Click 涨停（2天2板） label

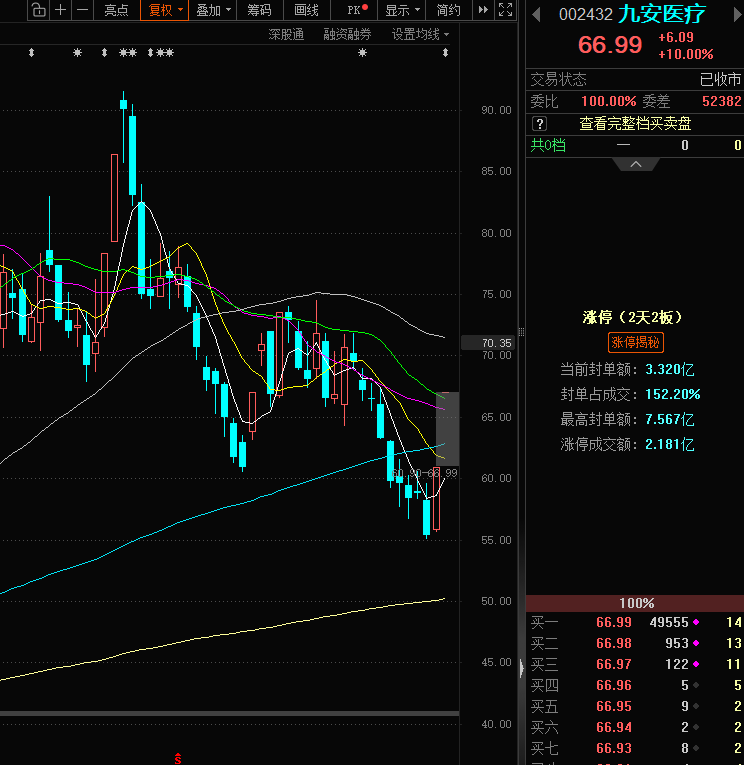pos(632,318)
